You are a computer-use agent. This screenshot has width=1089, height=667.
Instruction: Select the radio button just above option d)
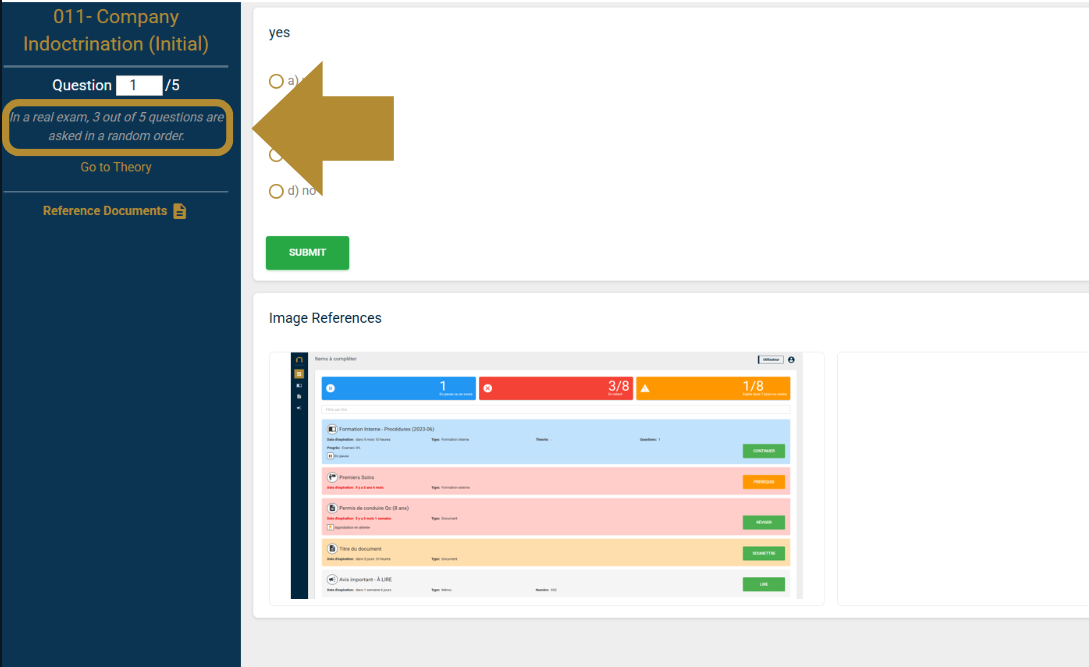[276, 155]
